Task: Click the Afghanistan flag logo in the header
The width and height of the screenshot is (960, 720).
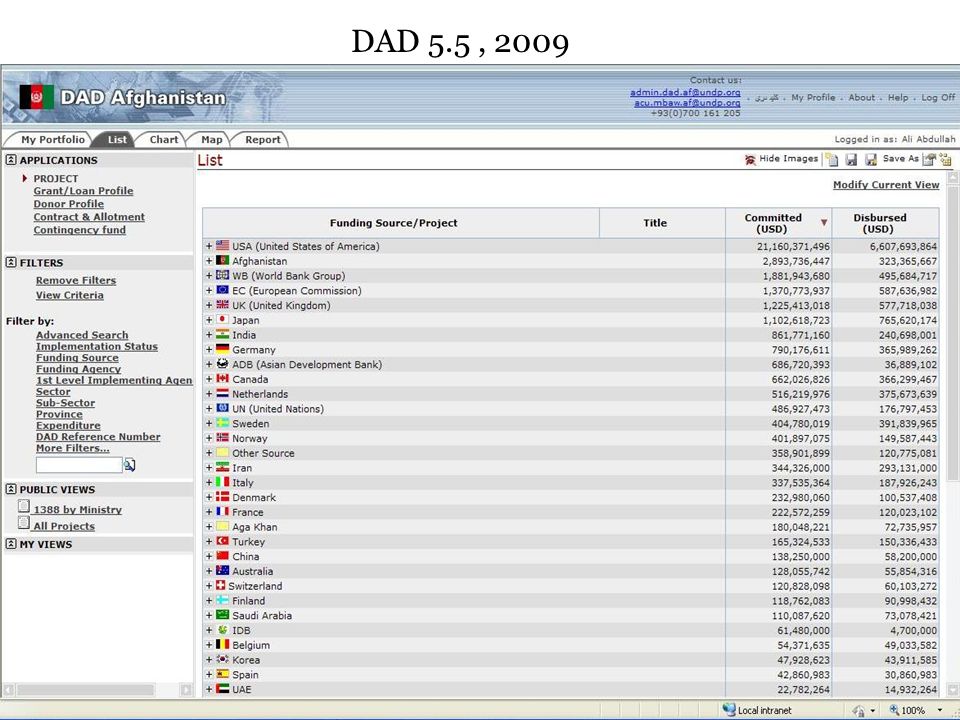Action: pos(36,97)
